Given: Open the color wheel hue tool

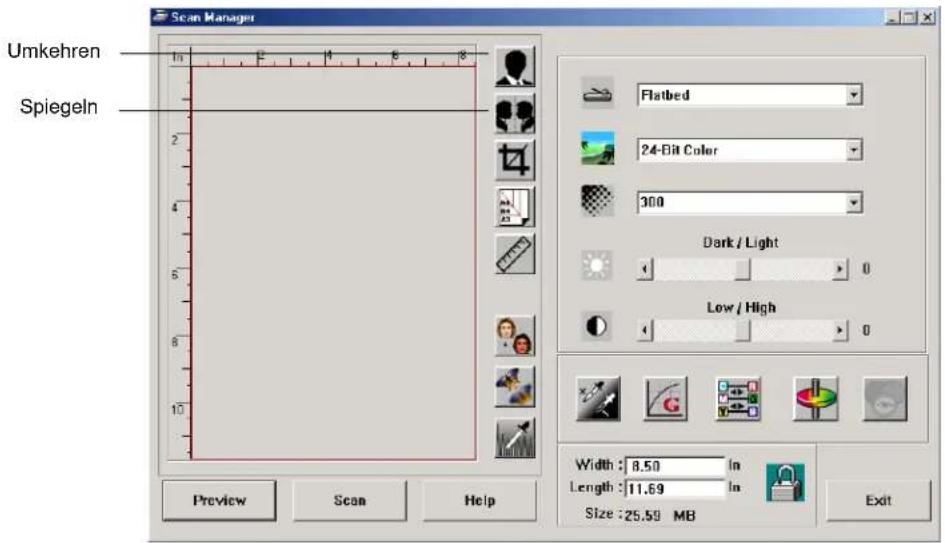Looking at the screenshot, I should 815,399.
